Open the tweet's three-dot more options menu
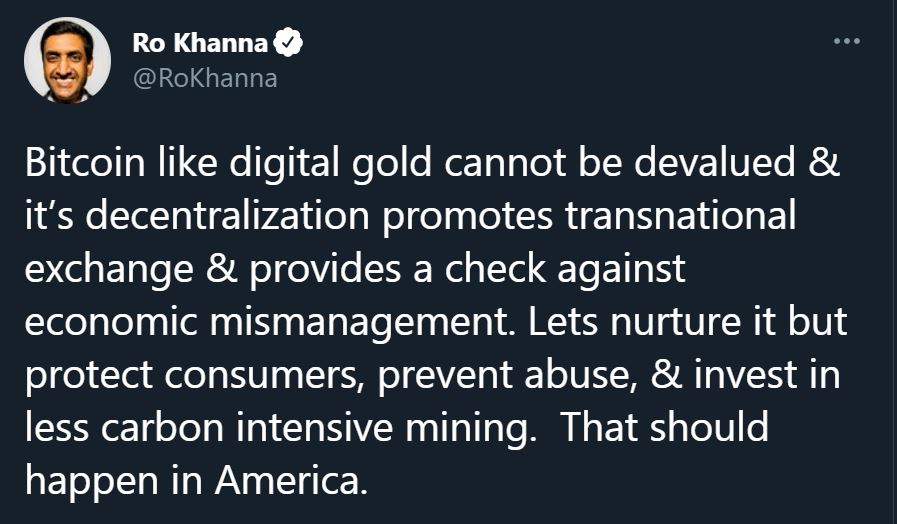 846,42
